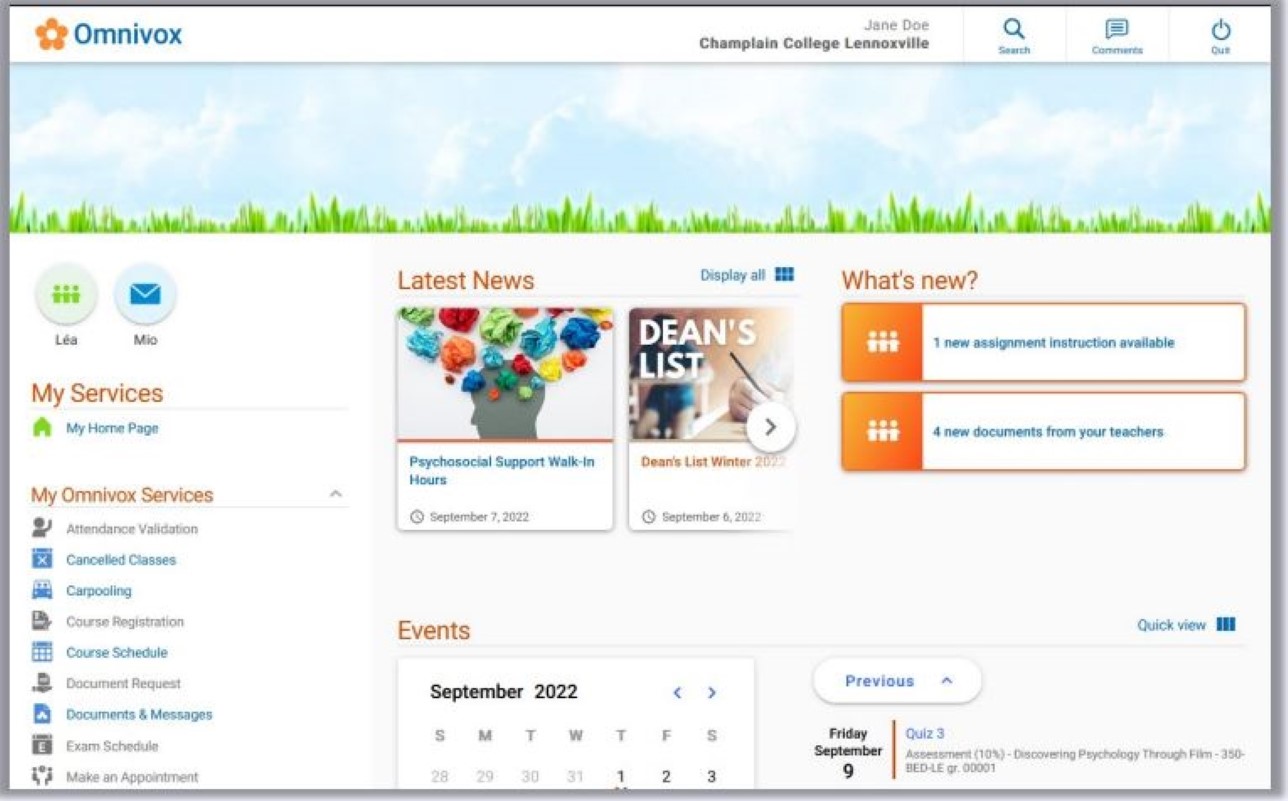The height and width of the screenshot is (801, 1288).
Task: Click the orange icon for new assignment instruction
Action: click(x=882, y=343)
